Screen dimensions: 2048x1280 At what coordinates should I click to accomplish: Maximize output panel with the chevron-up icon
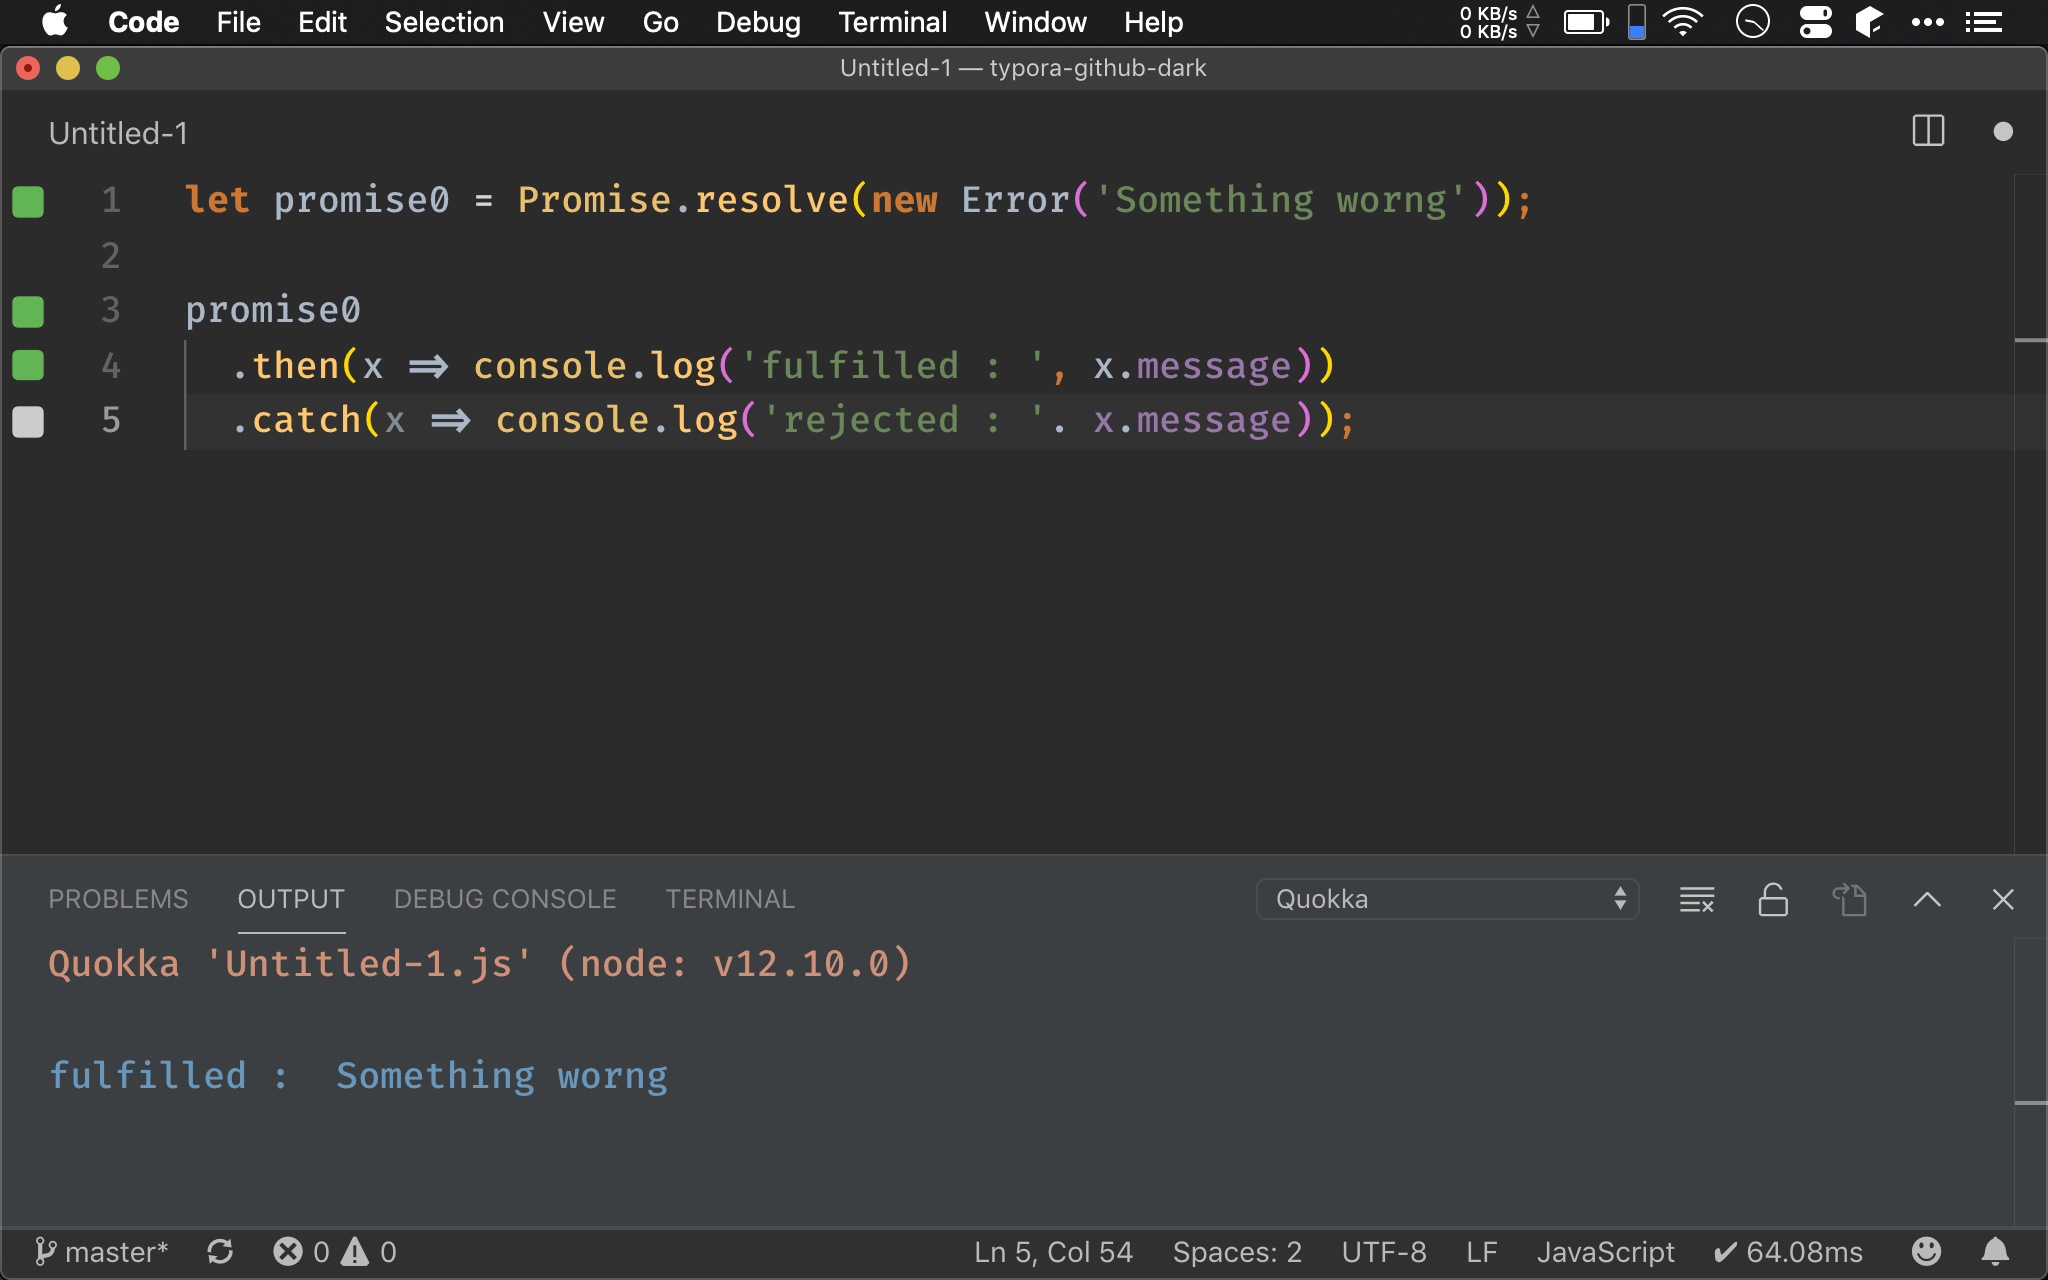tap(1927, 899)
